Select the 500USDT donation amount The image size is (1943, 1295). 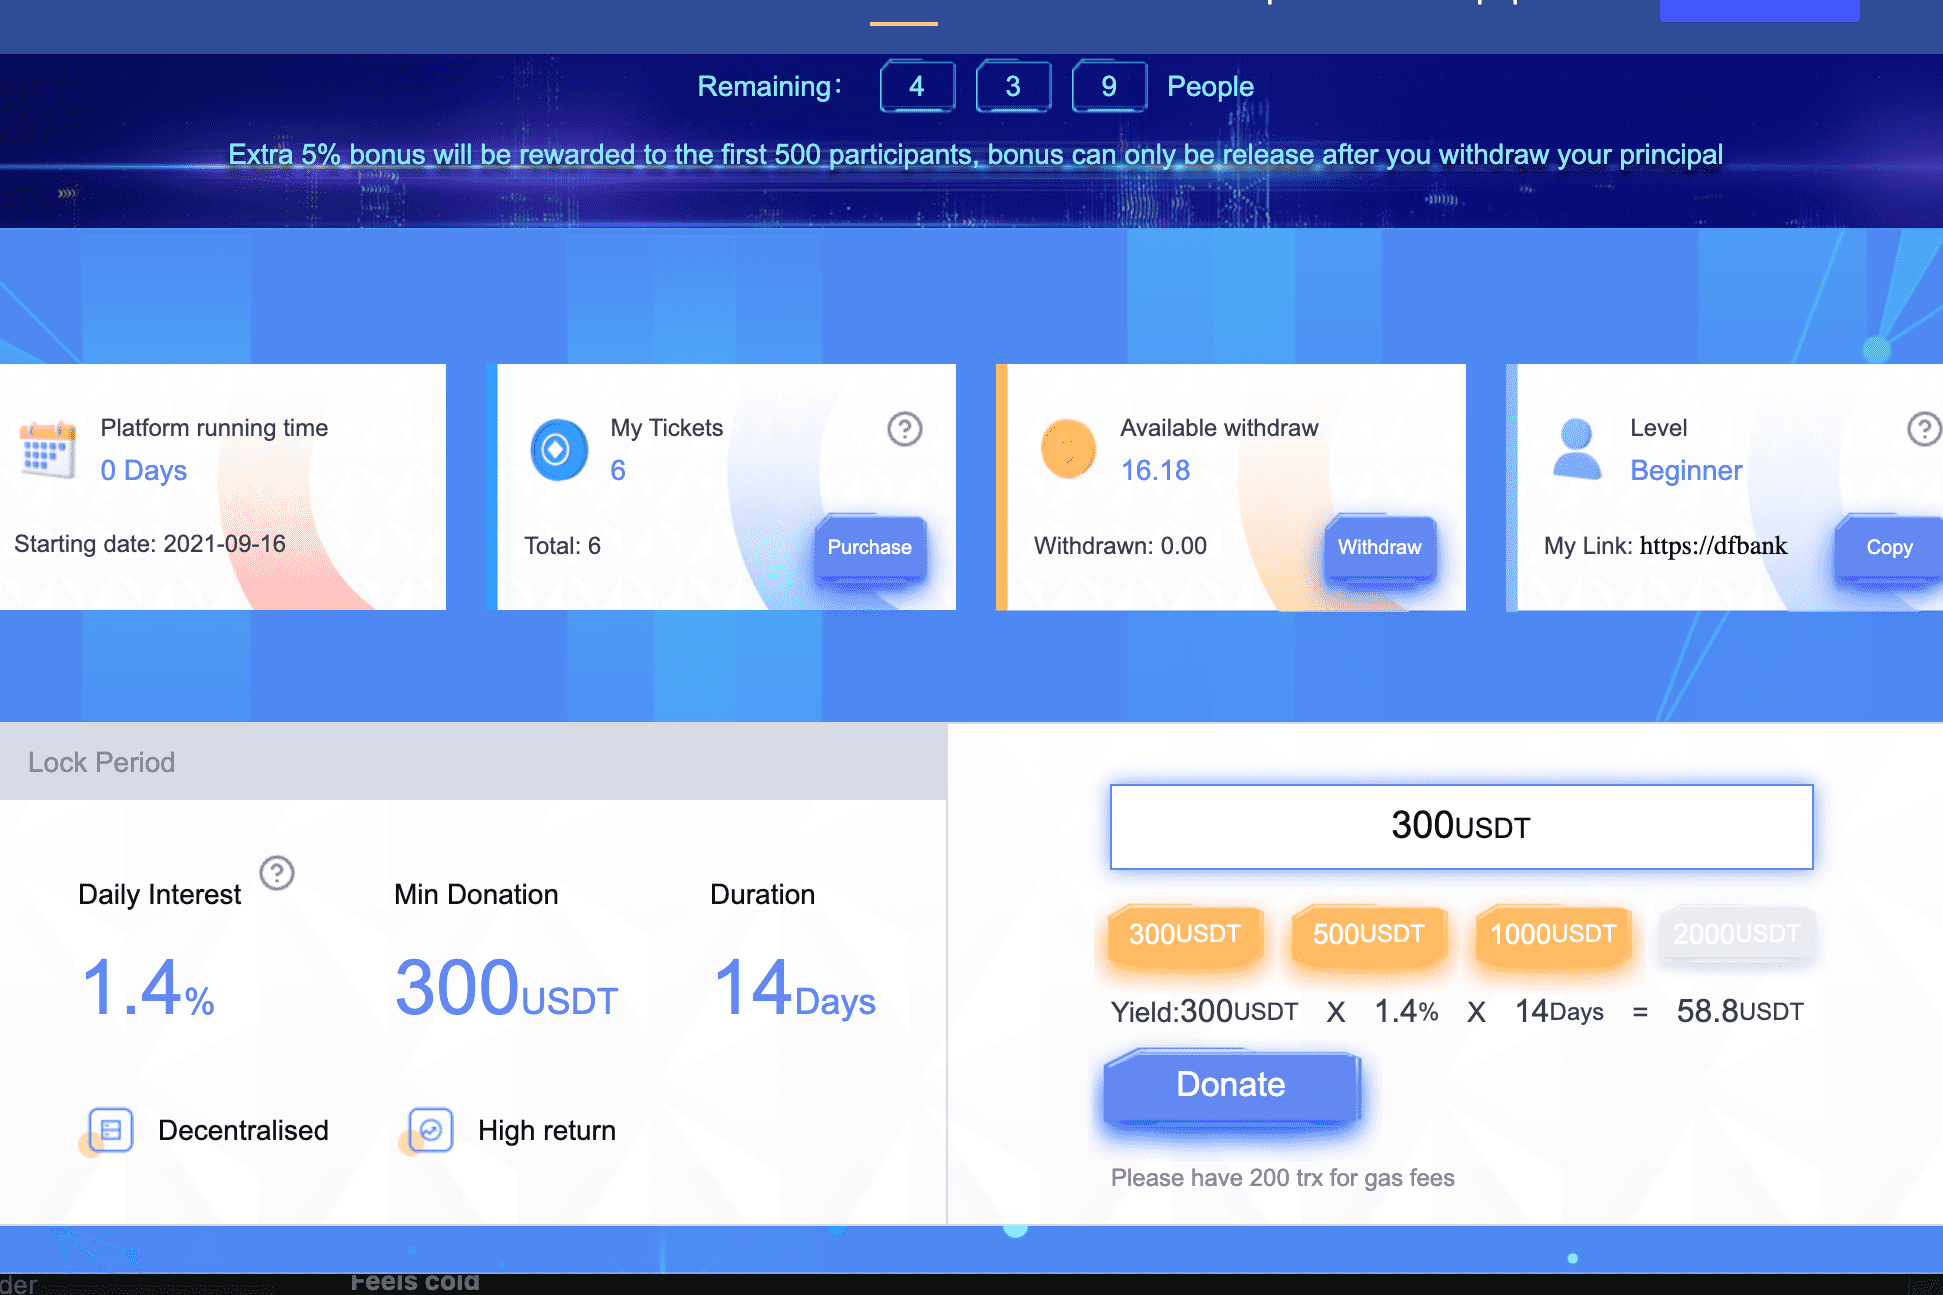pyautogui.click(x=1368, y=936)
